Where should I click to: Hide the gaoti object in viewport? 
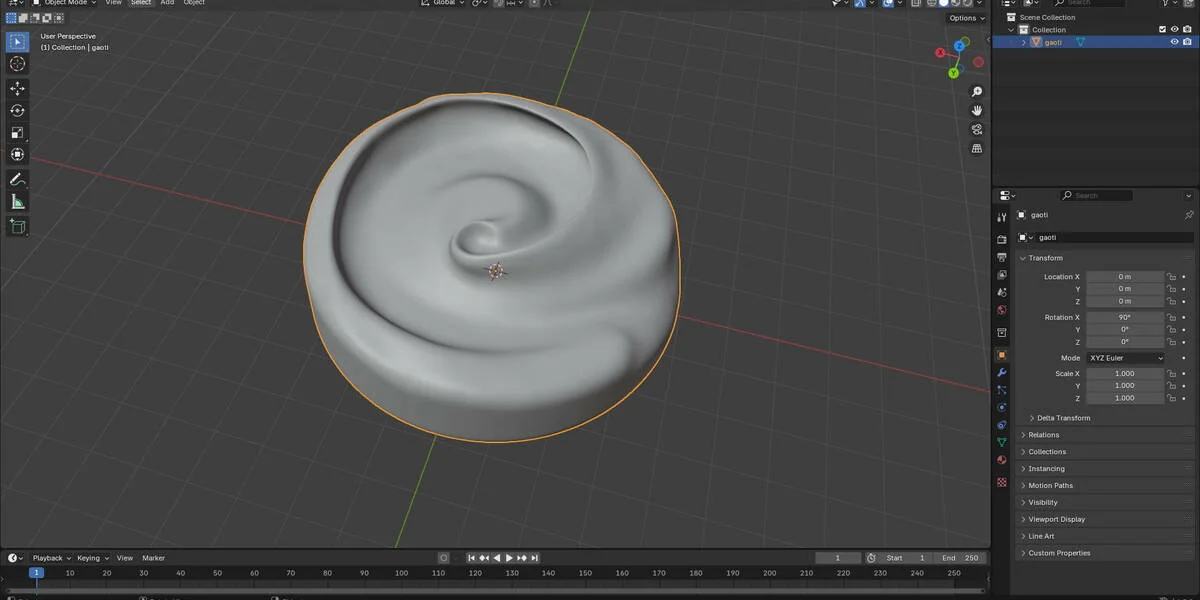[1174, 42]
